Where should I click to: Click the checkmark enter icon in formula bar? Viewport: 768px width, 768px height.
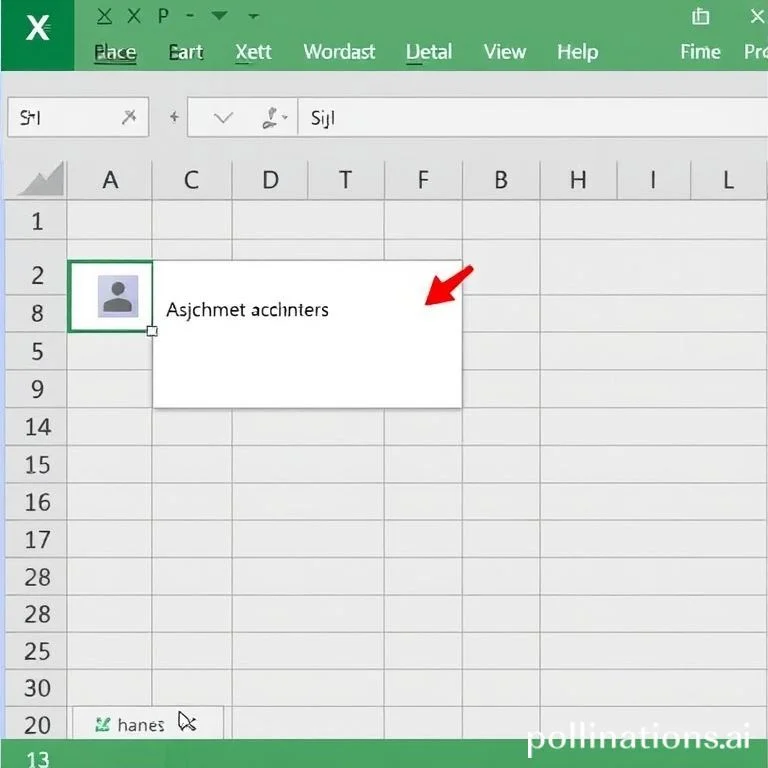(x=224, y=118)
